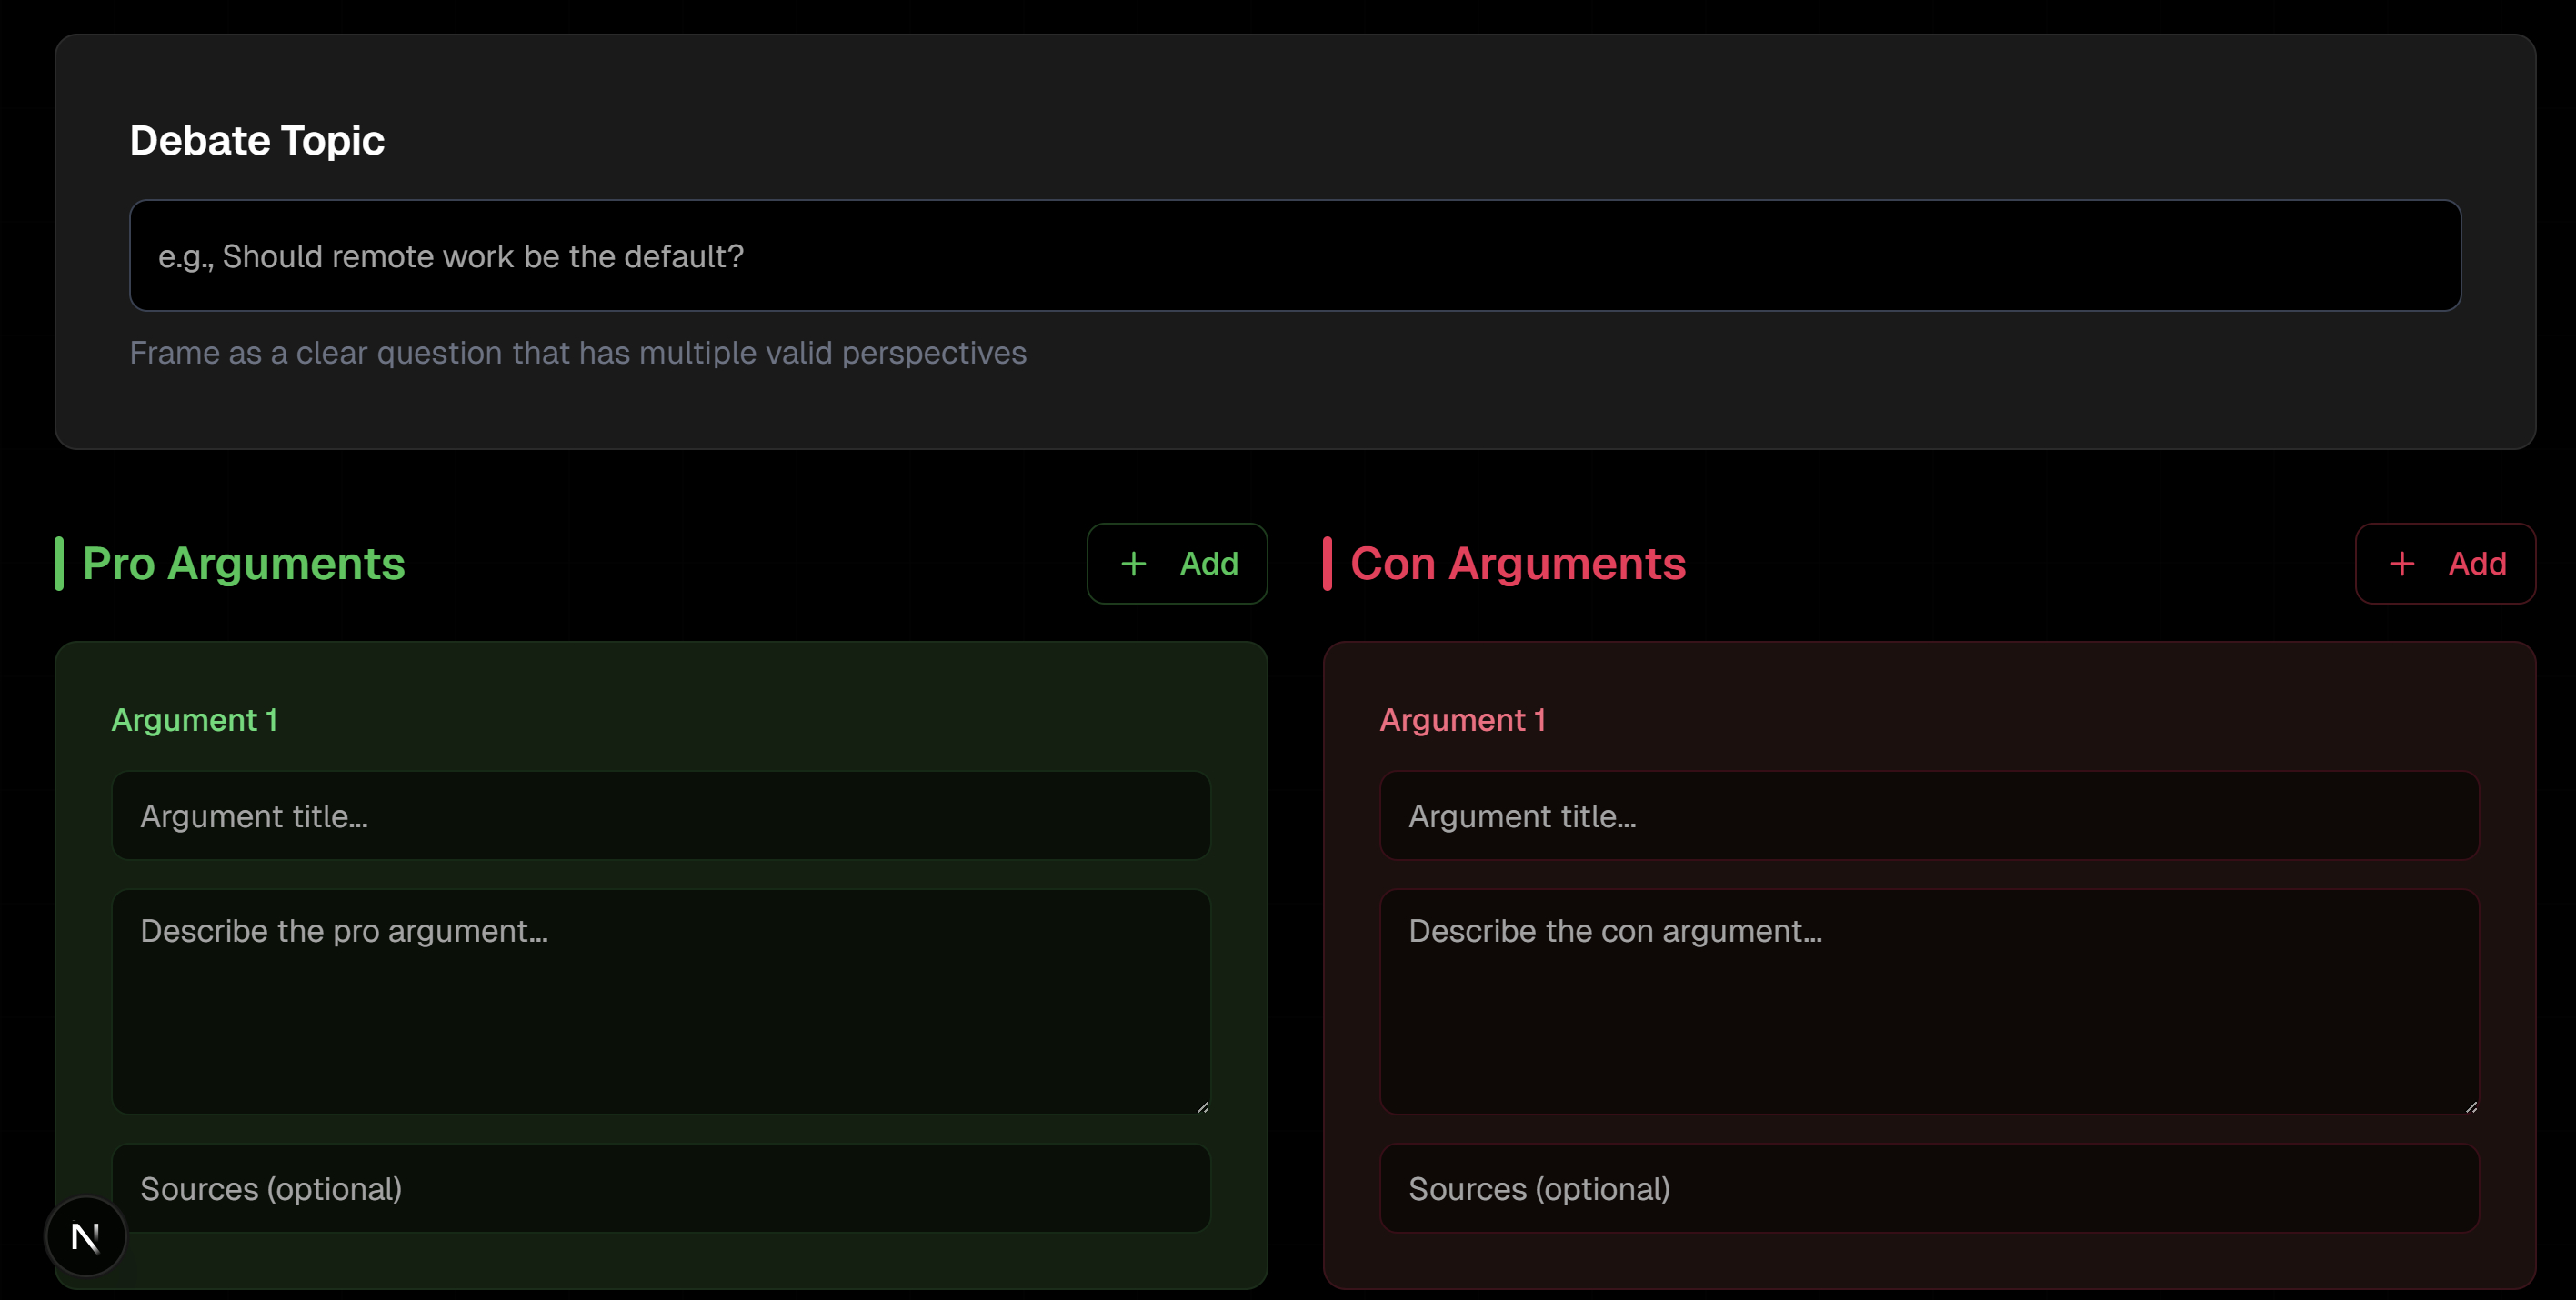This screenshot has width=2576, height=1300.
Task: Click the Pro Arguments heading
Action: [x=243, y=564]
